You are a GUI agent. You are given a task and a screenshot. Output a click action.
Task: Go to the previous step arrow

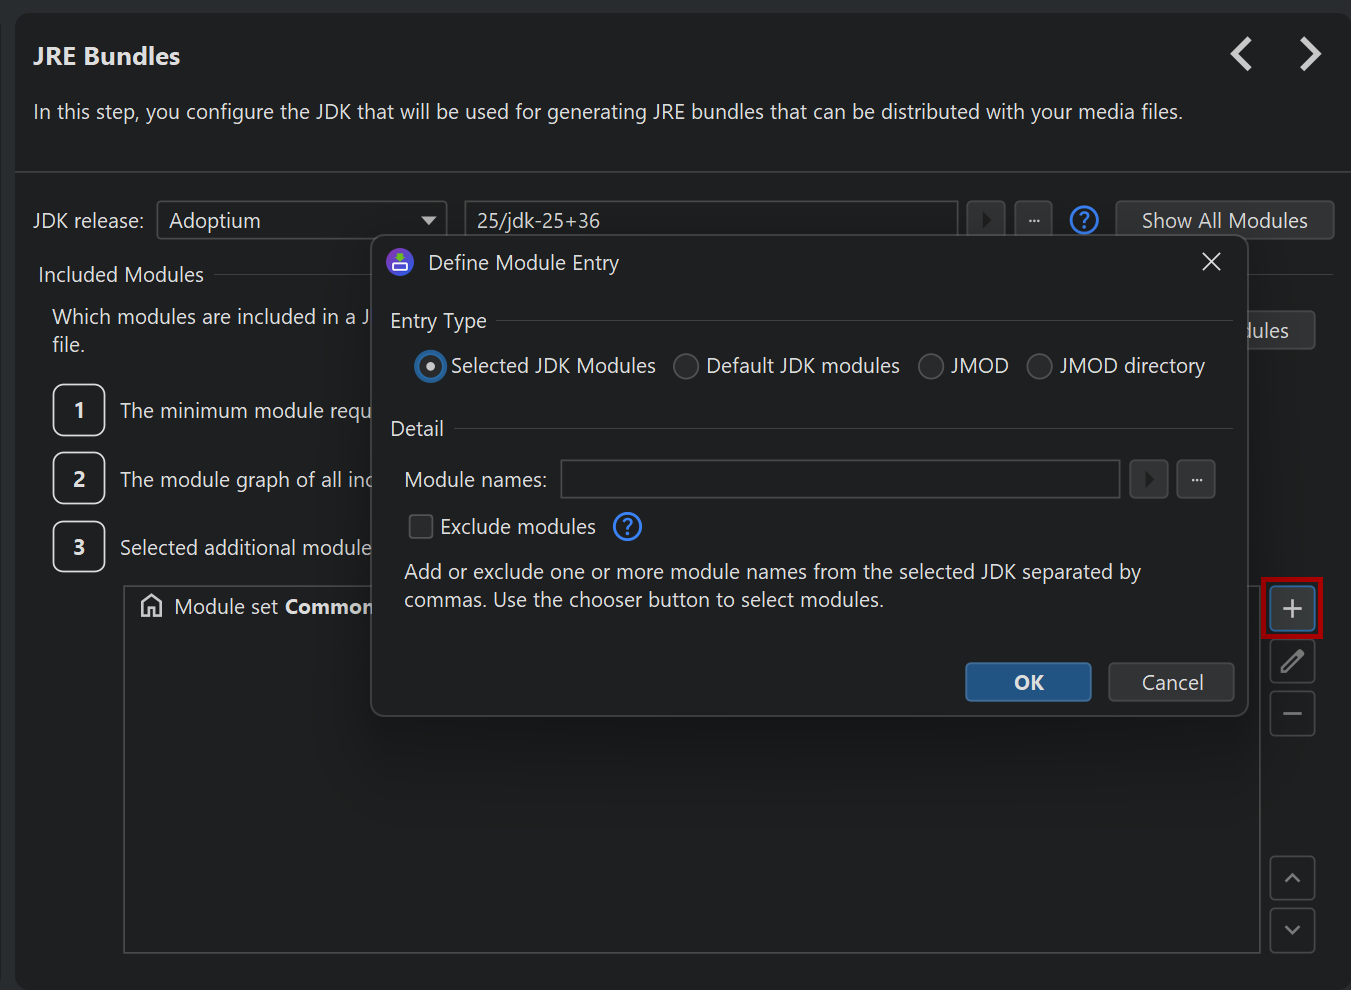(x=1241, y=54)
